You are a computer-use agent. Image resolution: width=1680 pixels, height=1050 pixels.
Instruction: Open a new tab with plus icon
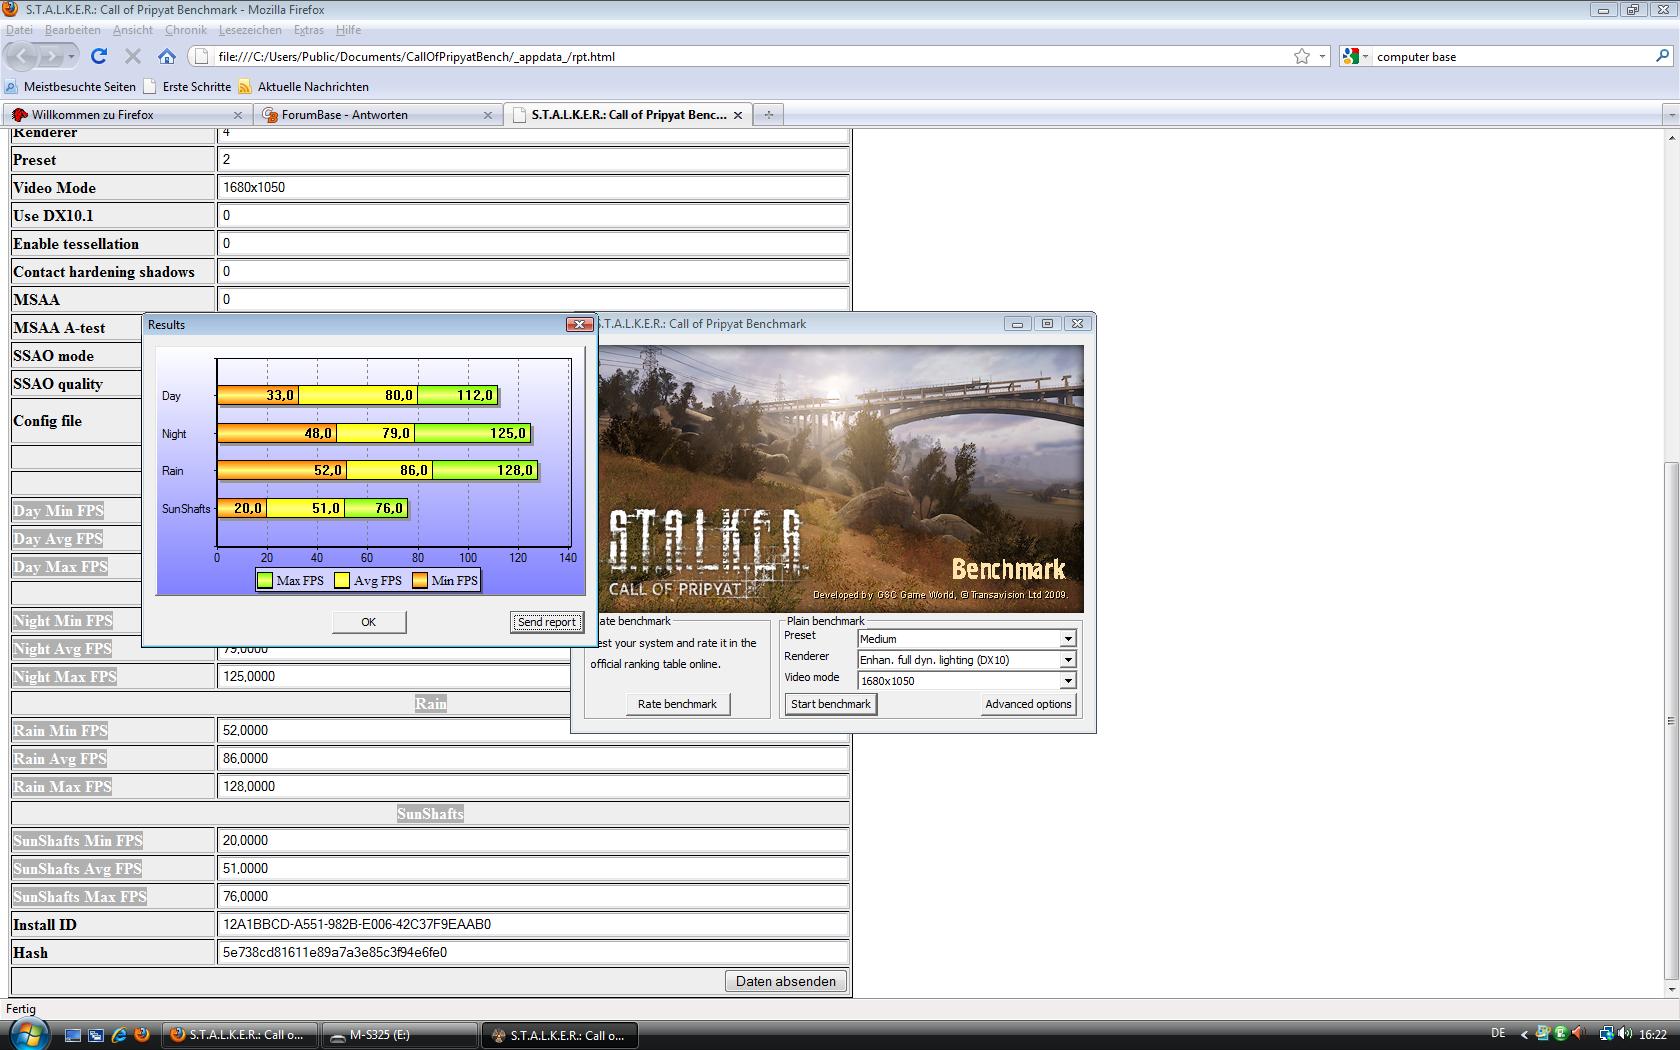click(x=768, y=114)
